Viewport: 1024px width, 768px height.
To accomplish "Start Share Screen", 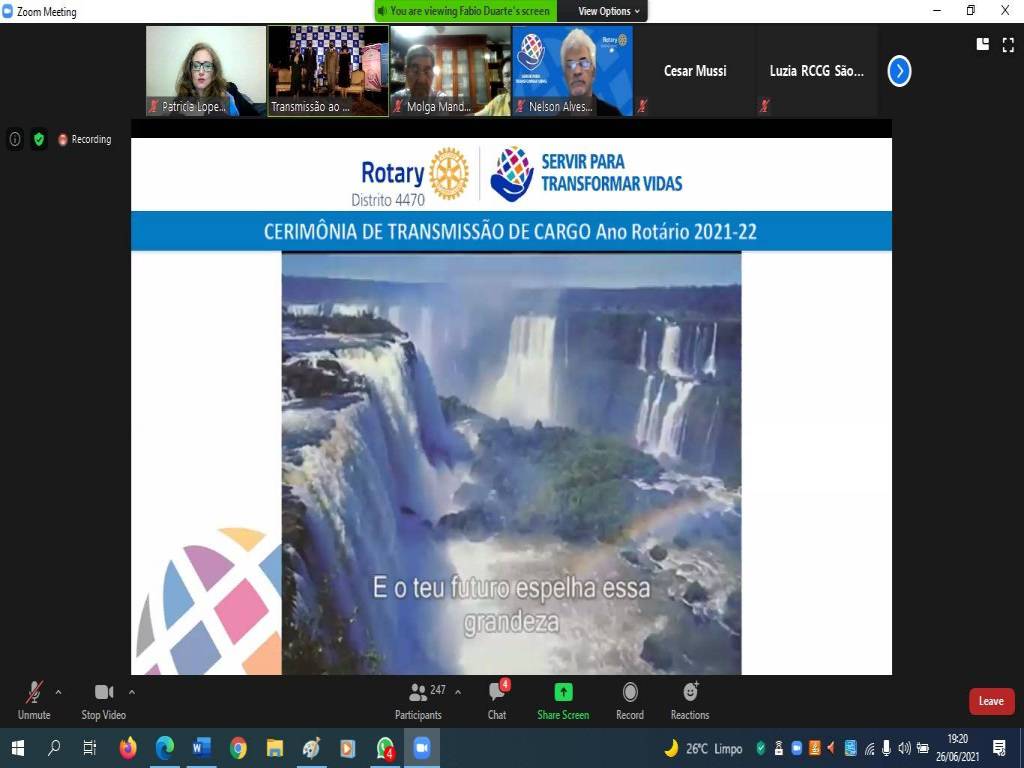I will [x=563, y=697].
